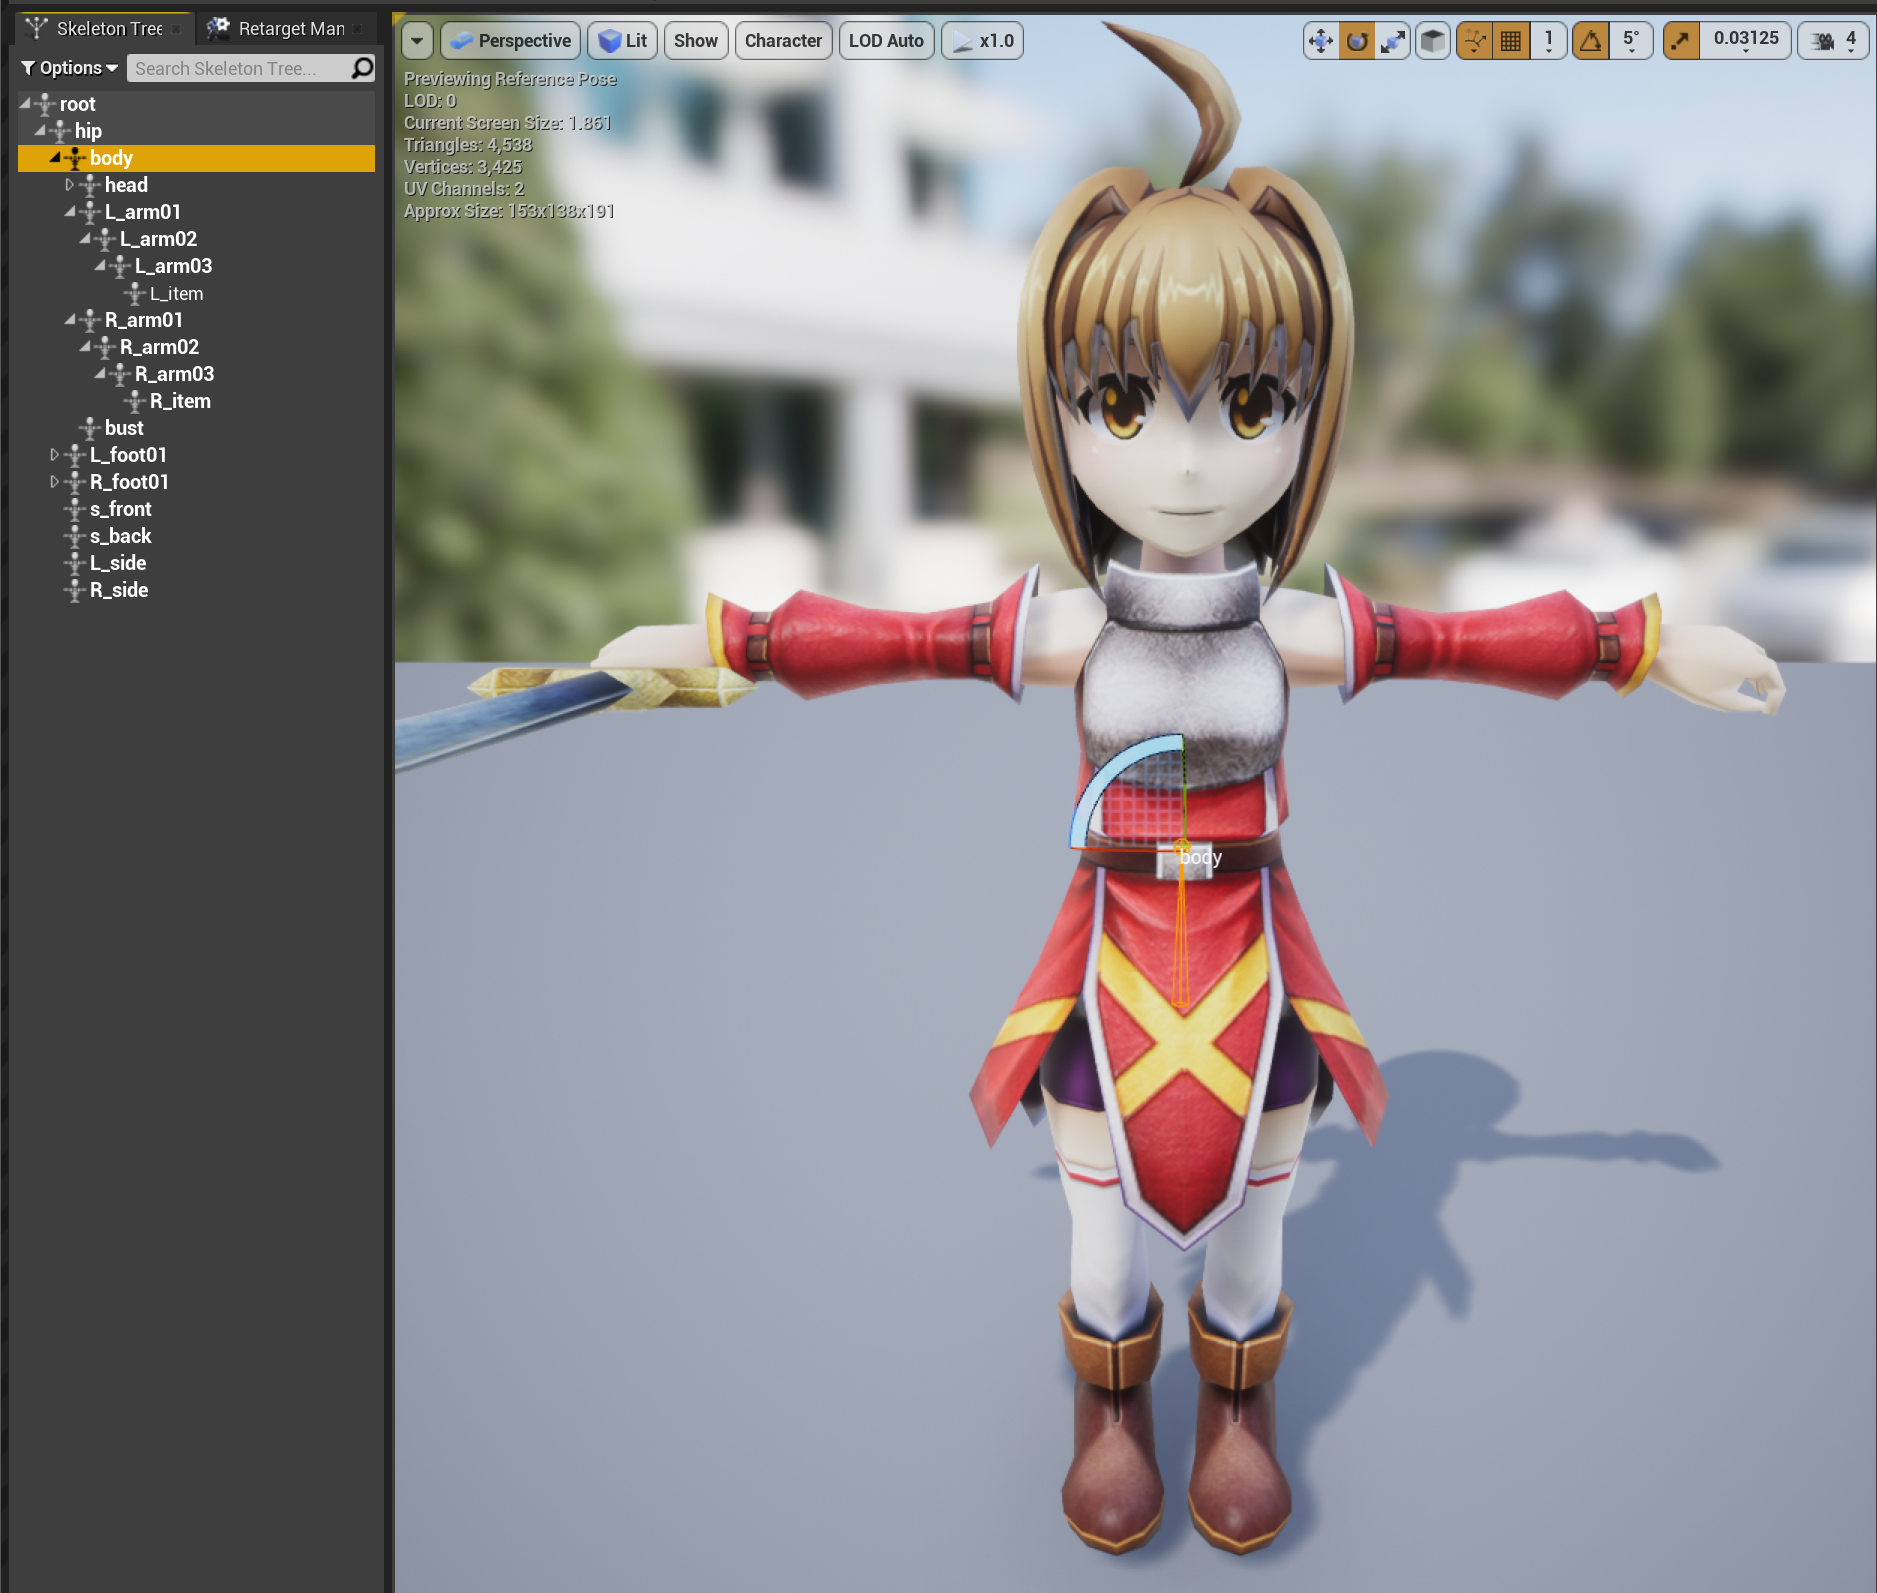Select the R_foot01 bone
The height and width of the screenshot is (1593, 1877).
[x=129, y=482]
